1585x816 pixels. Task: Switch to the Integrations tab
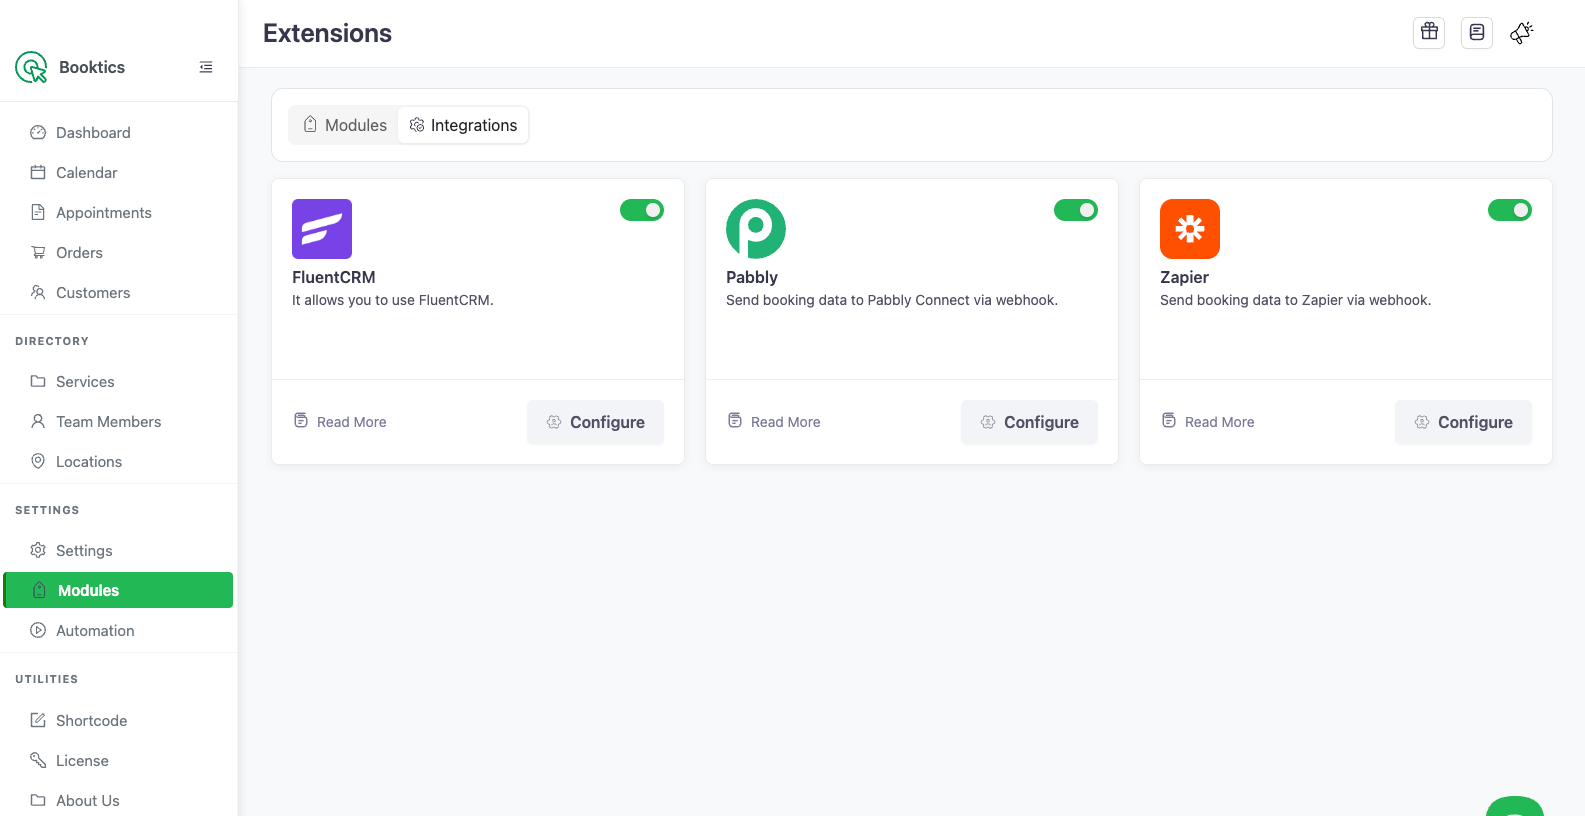tap(463, 125)
